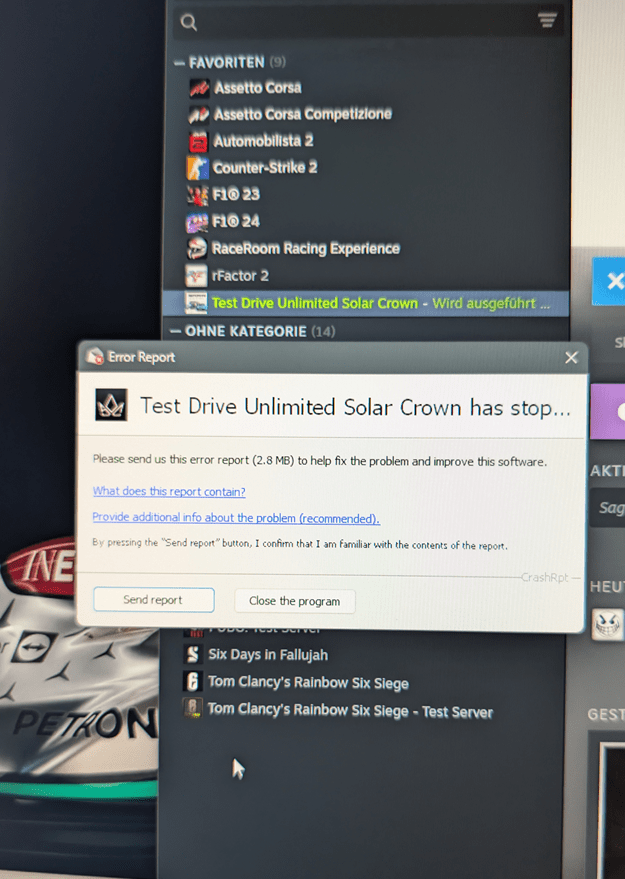Click the Steam library search field
The height and width of the screenshot is (879, 625).
pos(367,22)
